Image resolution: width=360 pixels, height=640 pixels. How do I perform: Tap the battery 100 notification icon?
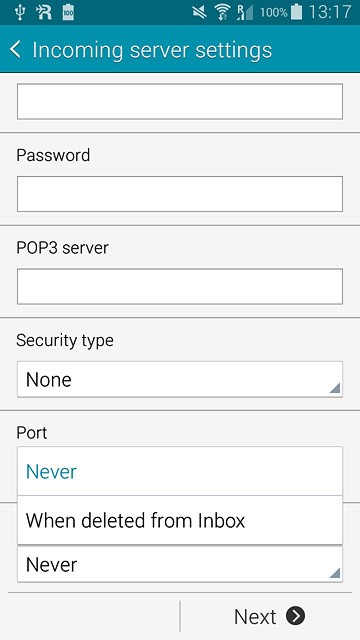click(x=68, y=12)
